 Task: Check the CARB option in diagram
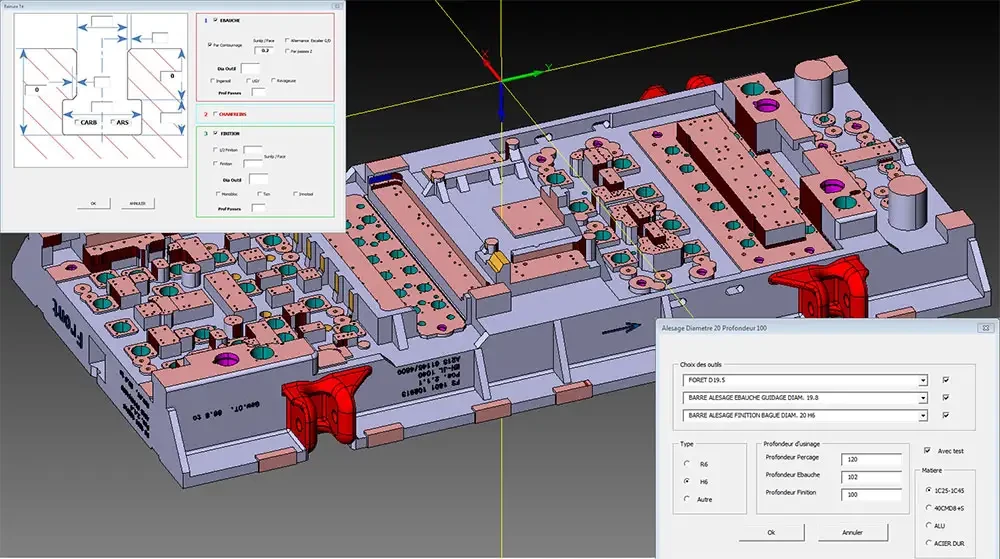pyautogui.click(x=77, y=123)
